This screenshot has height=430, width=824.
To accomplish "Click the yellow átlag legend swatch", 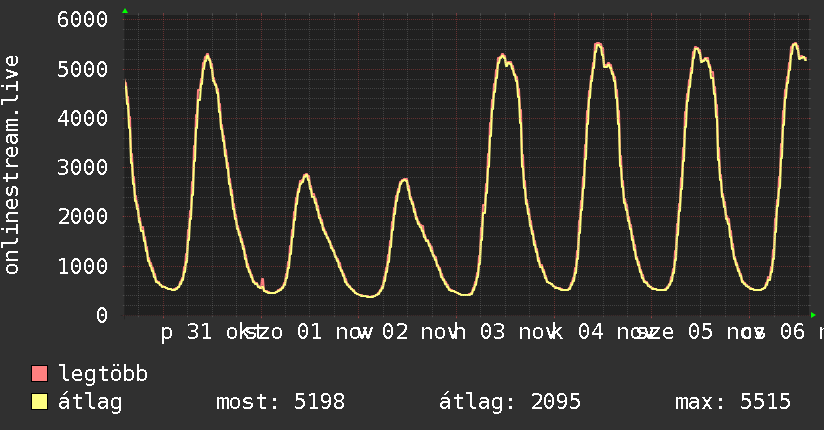I will click(39, 402).
